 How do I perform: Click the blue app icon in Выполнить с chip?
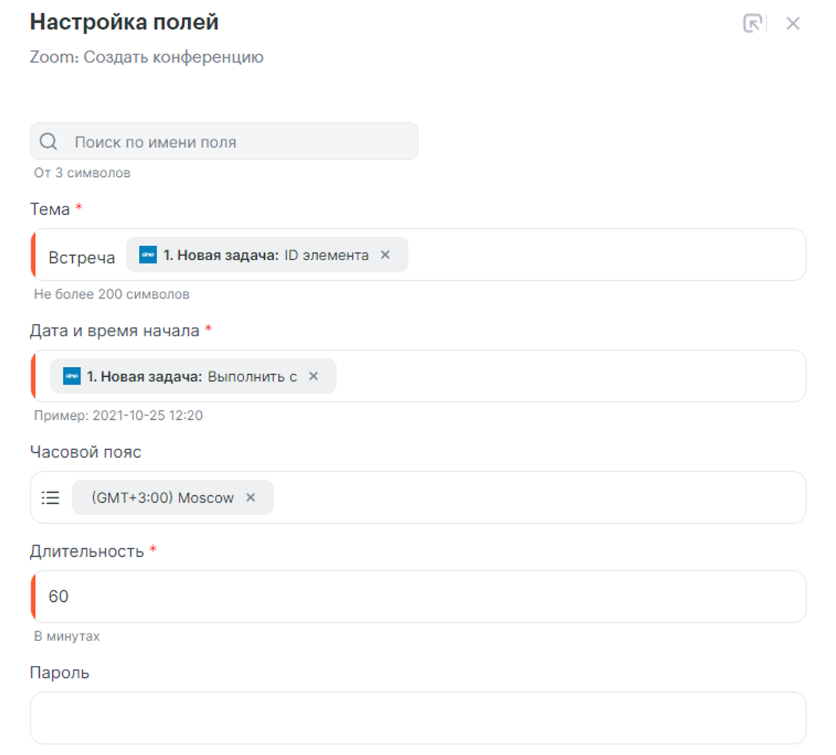(x=72, y=376)
